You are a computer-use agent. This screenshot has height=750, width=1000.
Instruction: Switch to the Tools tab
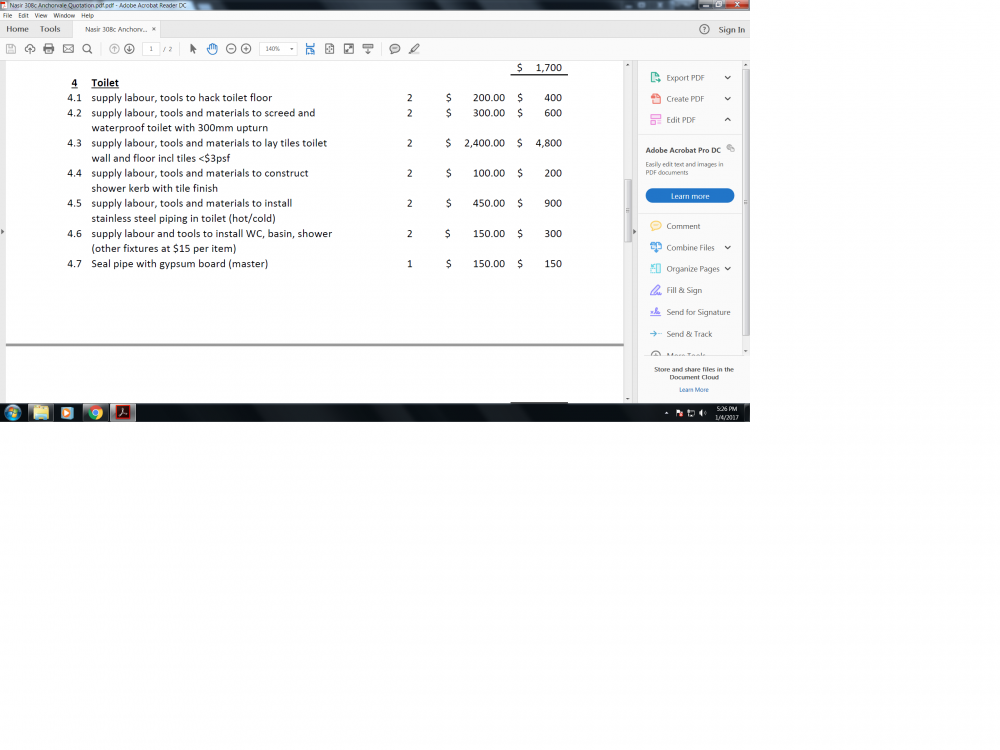50,29
